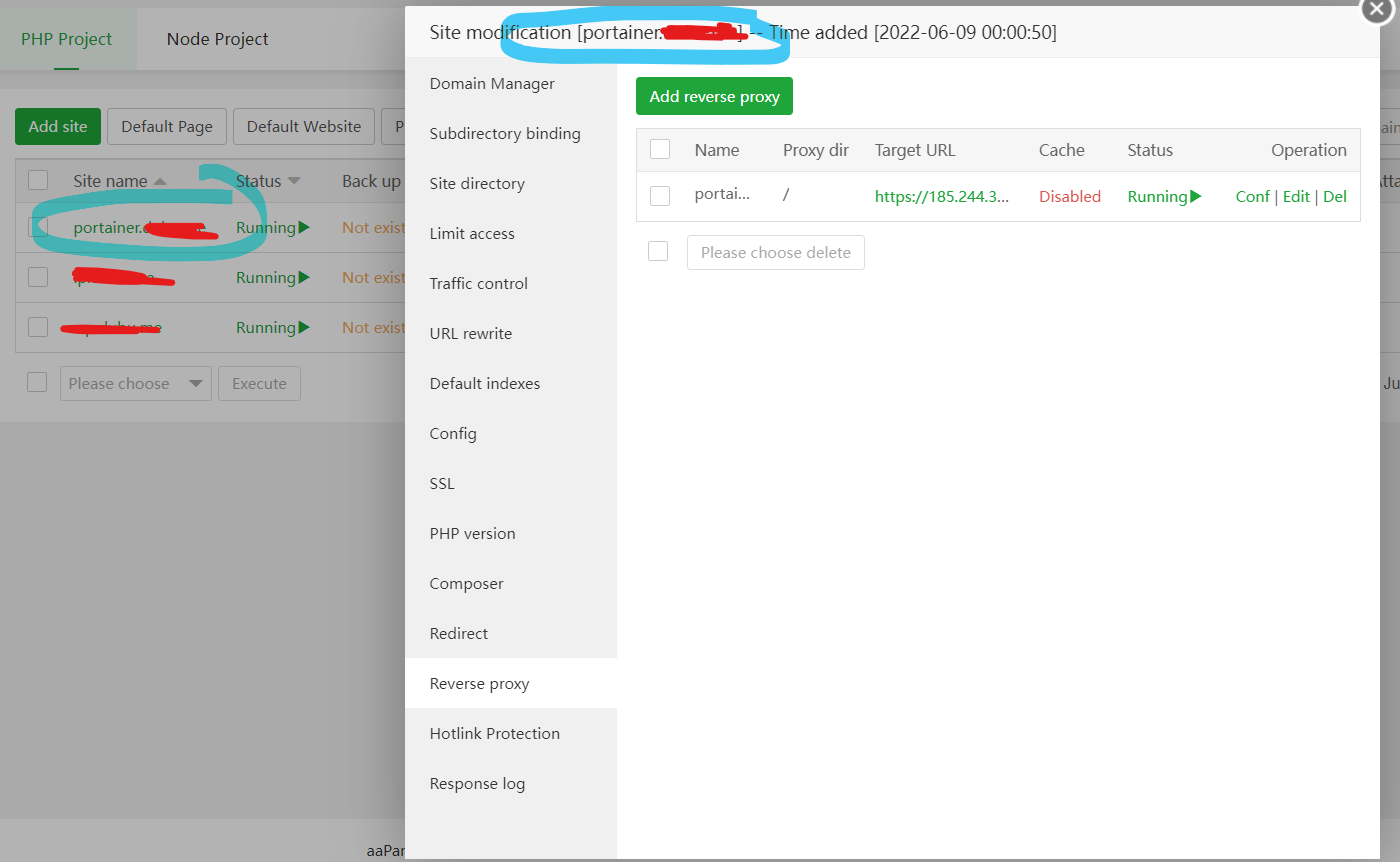Click the Execute button
Viewport: 1400px width, 862px height.
pos(259,383)
